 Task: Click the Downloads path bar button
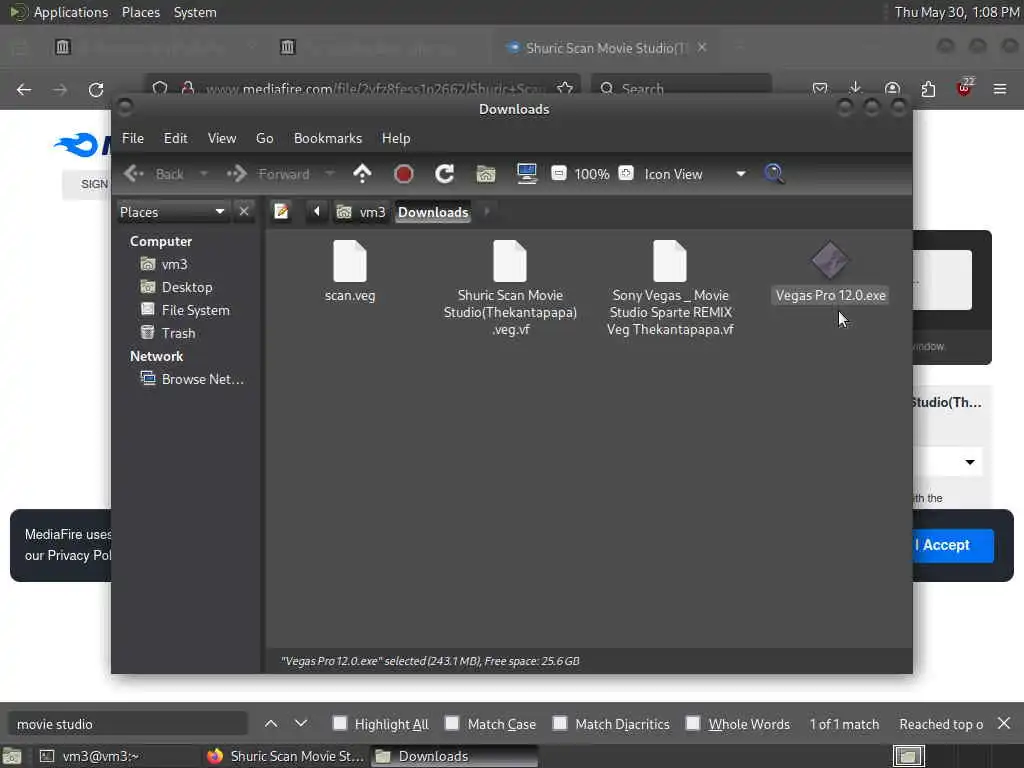click(x=433, y=212)
